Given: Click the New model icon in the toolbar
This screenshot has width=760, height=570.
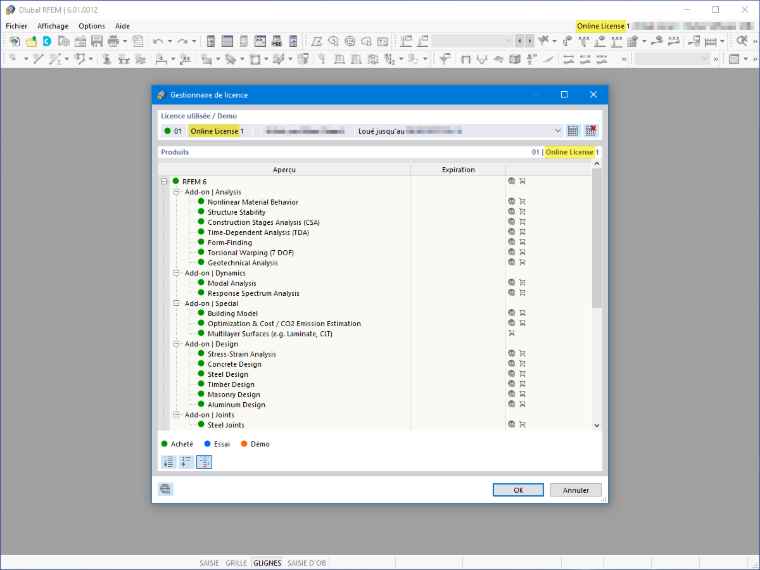Looking at the screenshot, I should (15, 41).
